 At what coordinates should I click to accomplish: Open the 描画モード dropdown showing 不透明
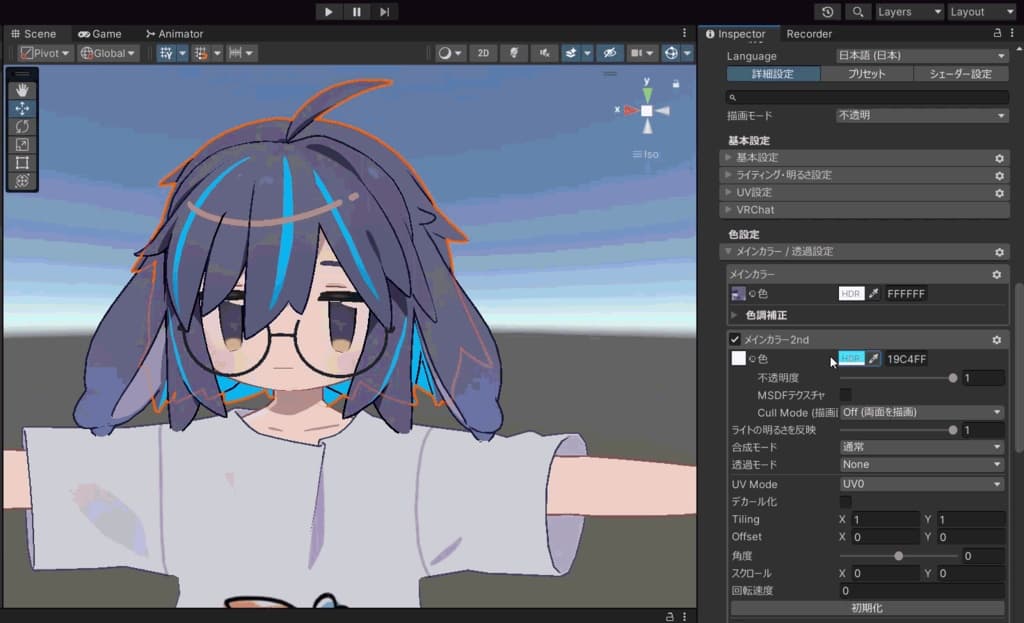pyautogui.click(x=920, y=115)
